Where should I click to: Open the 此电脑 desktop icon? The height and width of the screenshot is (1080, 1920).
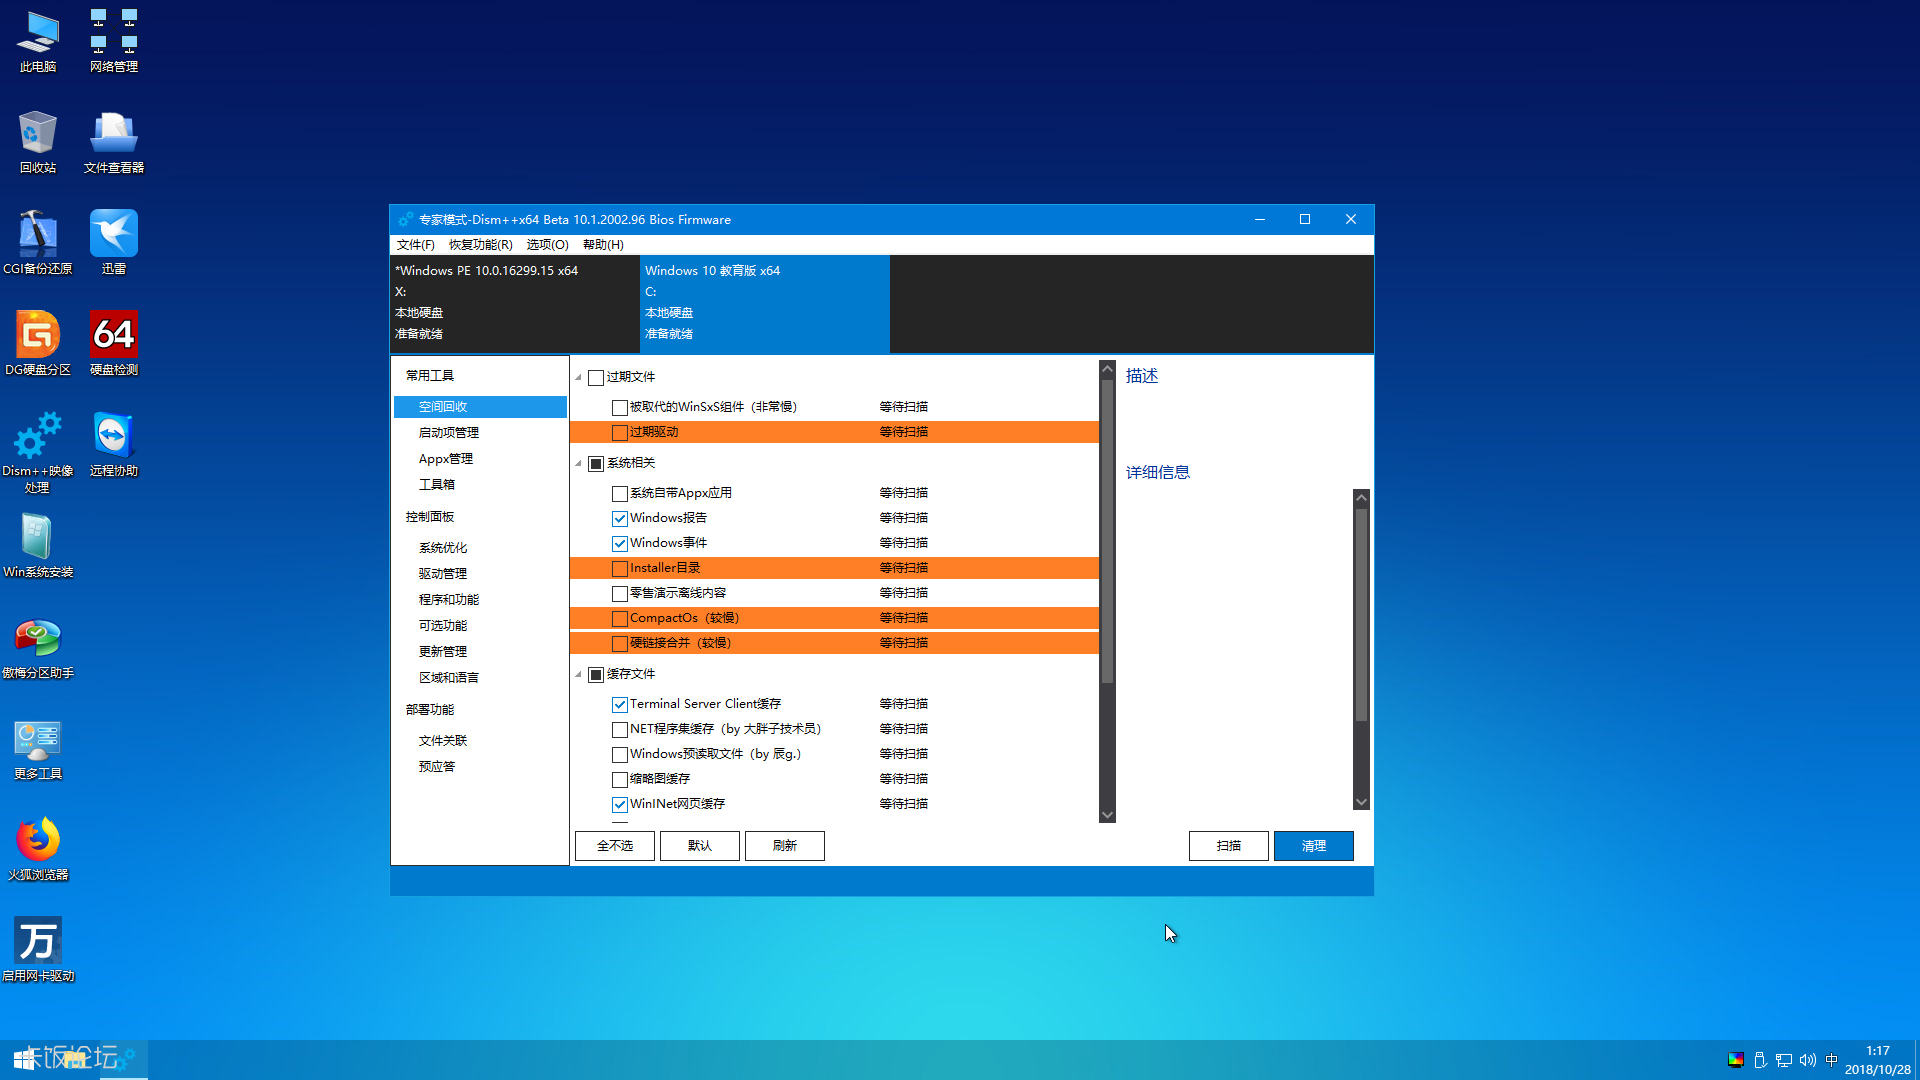[38, 42]
